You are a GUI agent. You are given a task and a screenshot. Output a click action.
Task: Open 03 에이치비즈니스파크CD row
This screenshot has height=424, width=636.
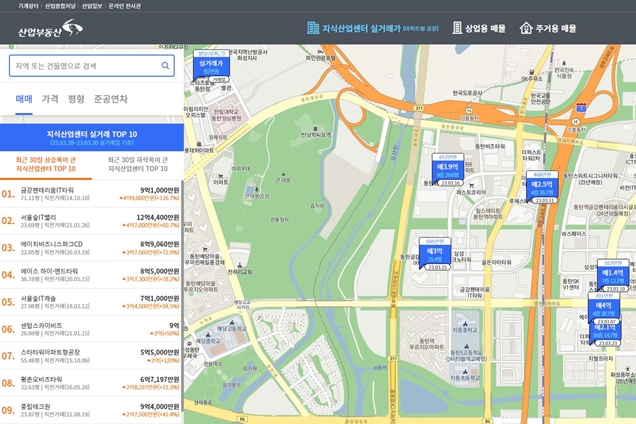point(90,248)
